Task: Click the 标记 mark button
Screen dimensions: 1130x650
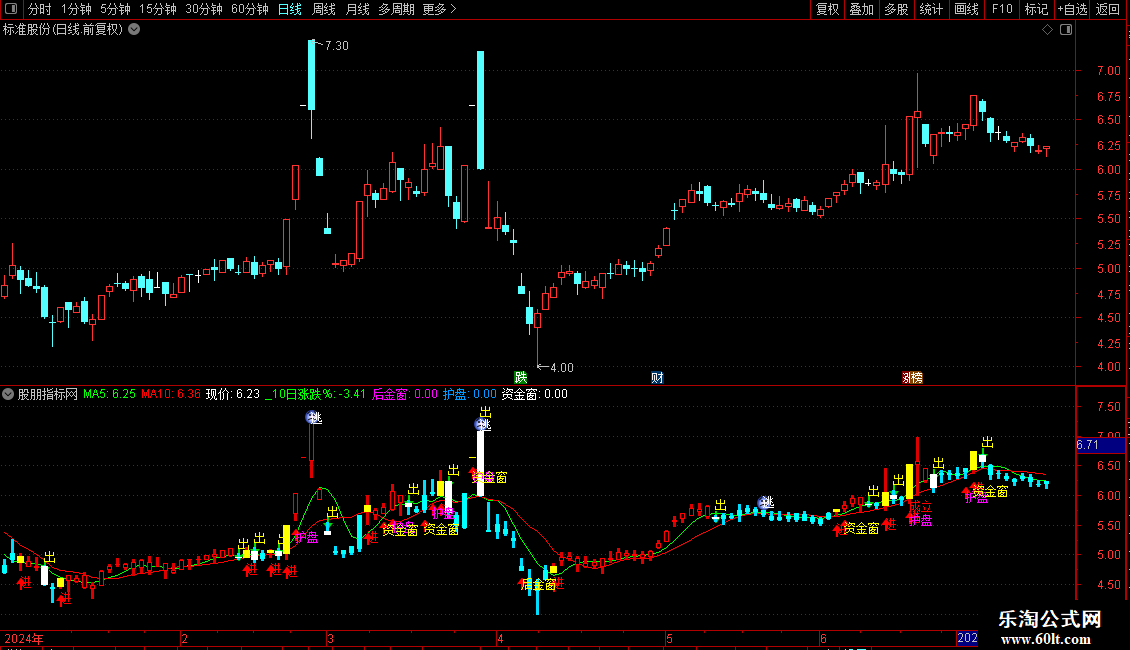Action: click(1036, 9)
